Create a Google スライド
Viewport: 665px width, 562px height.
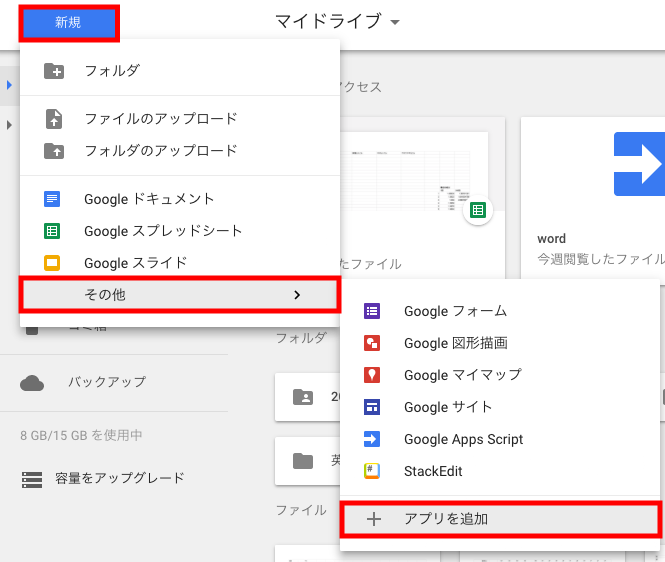point(180,263)
